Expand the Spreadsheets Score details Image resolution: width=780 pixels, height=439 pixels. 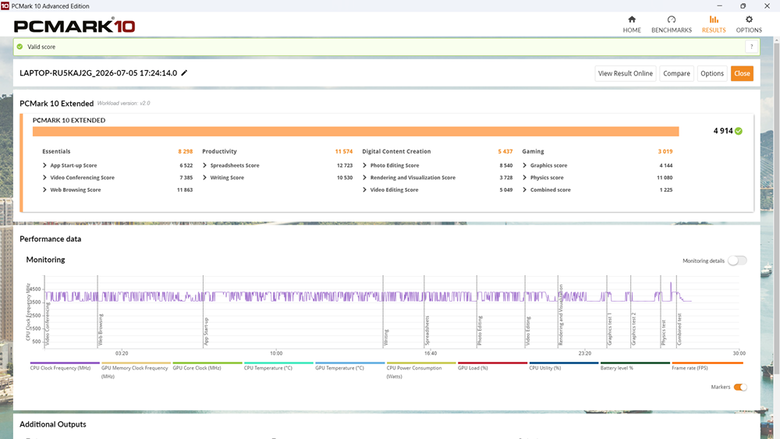click(x=231, y=166)
